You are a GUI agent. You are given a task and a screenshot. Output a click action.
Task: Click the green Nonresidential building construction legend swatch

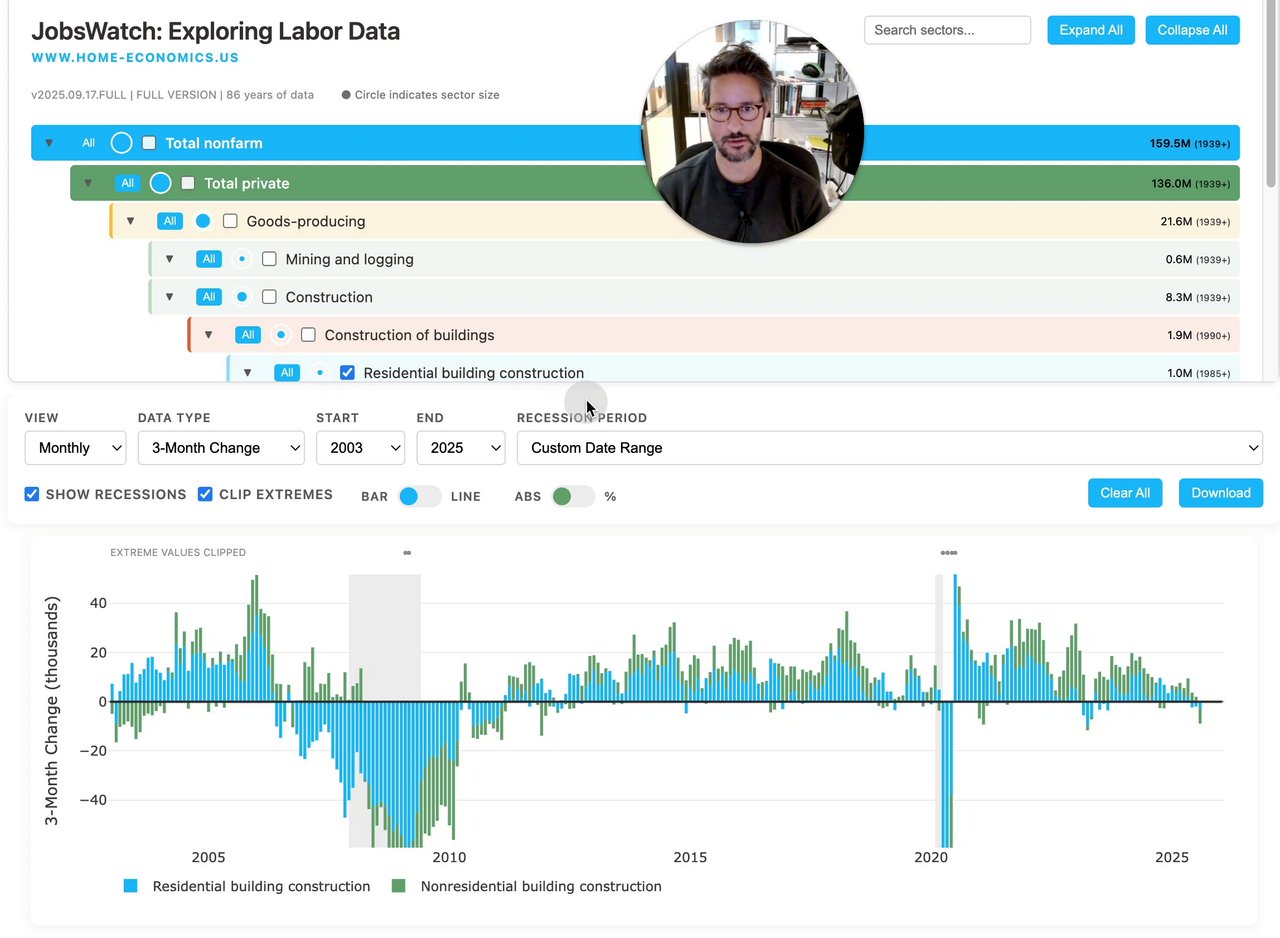tap(398, 886)
